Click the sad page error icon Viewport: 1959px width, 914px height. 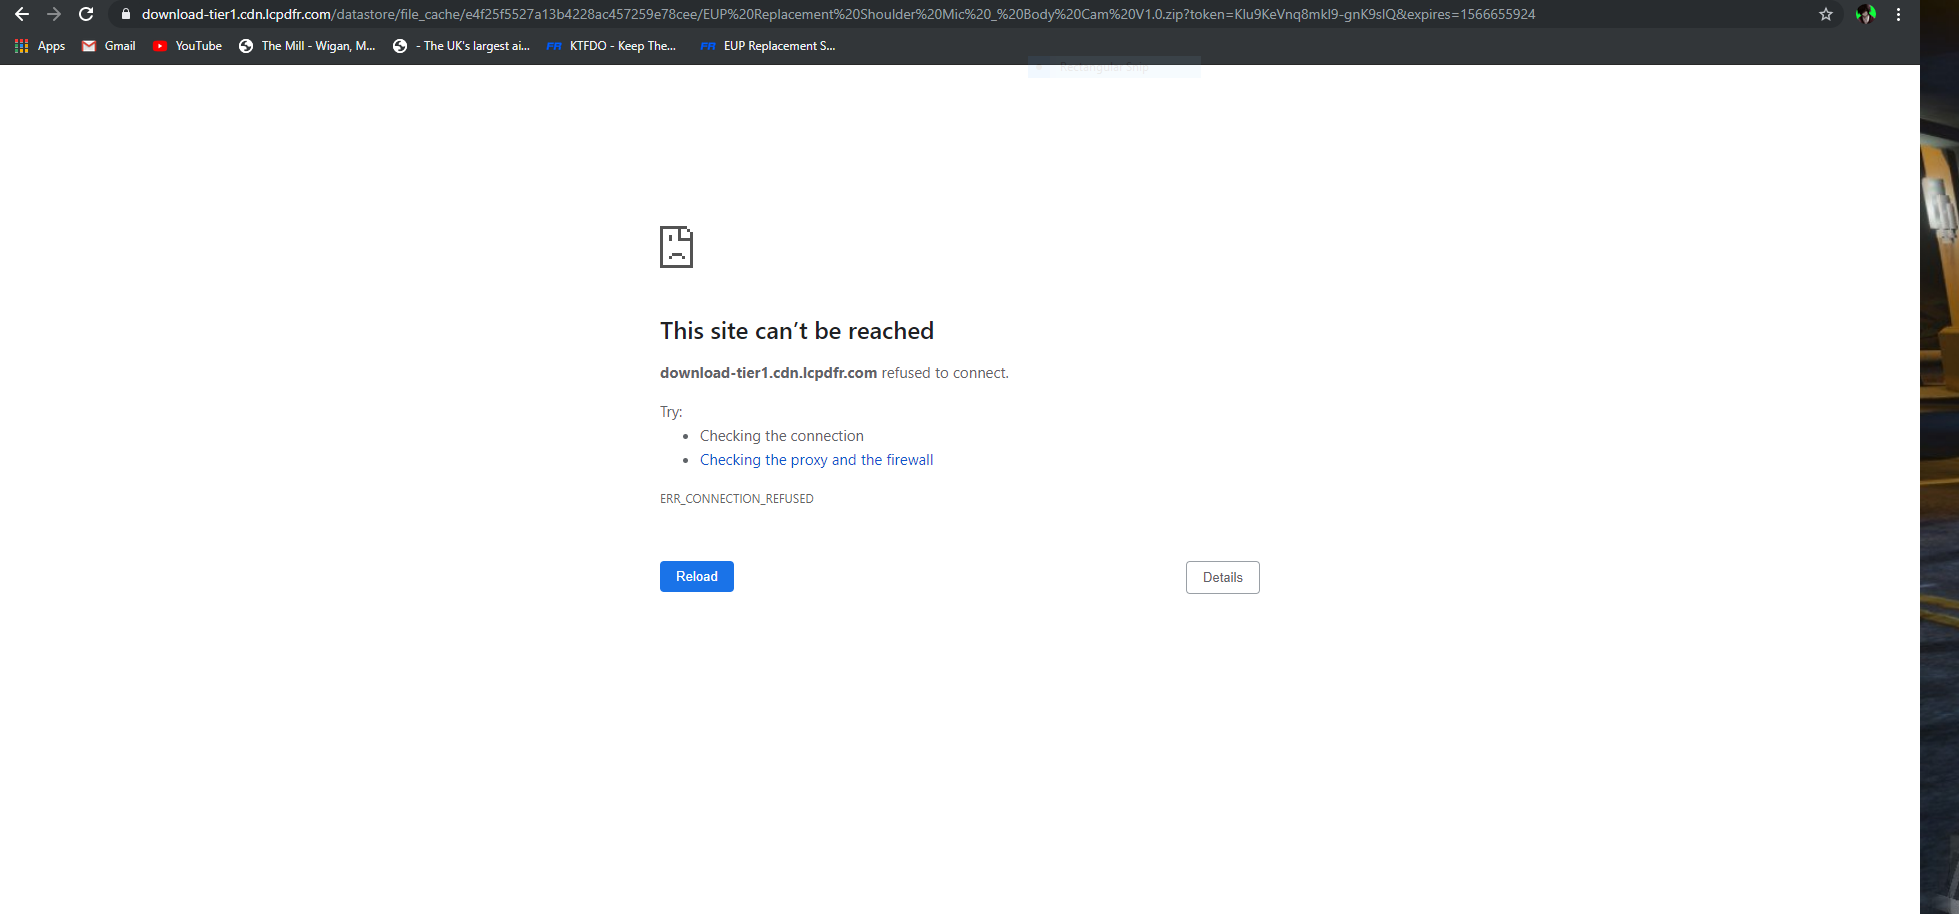click(x=676, y=247)
